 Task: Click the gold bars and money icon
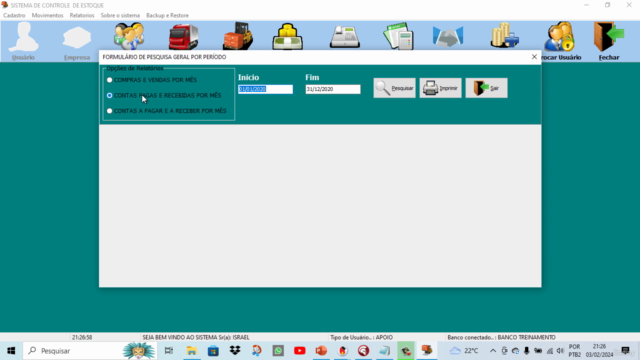point(288,36)
